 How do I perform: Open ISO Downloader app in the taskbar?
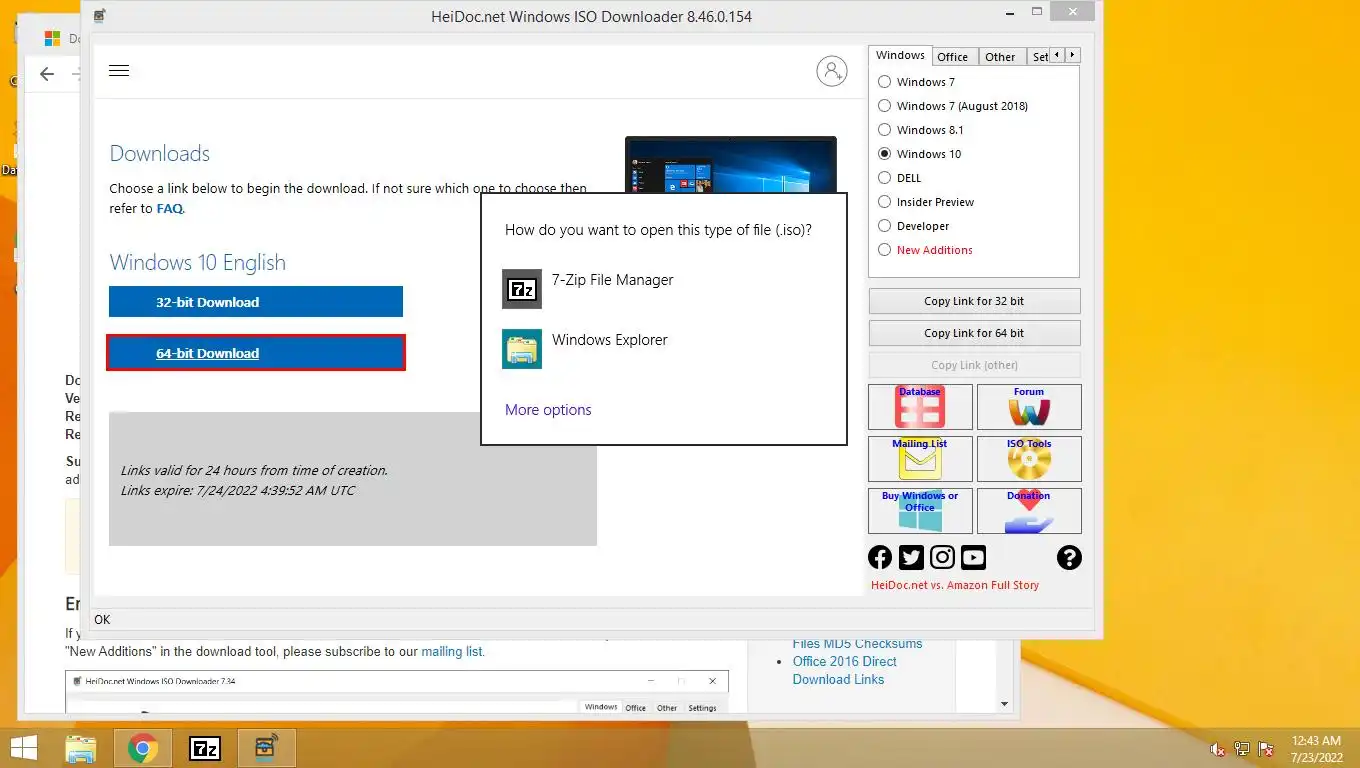click(x=266, y=748)
